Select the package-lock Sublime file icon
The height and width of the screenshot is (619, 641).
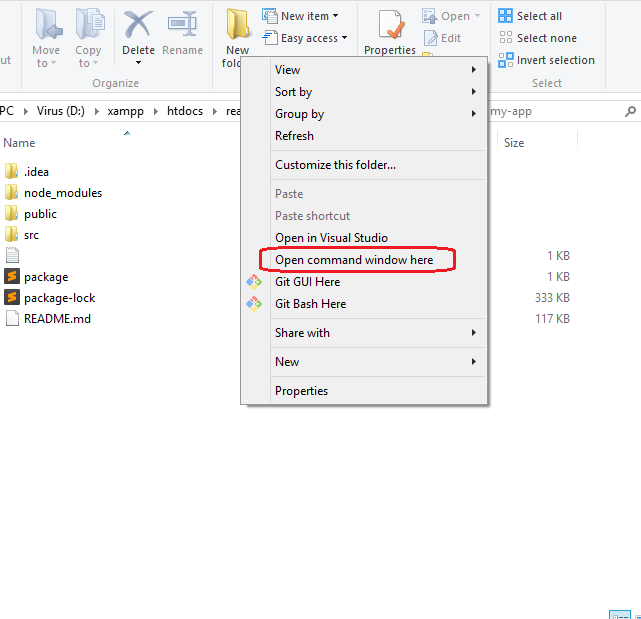(12, 297)
